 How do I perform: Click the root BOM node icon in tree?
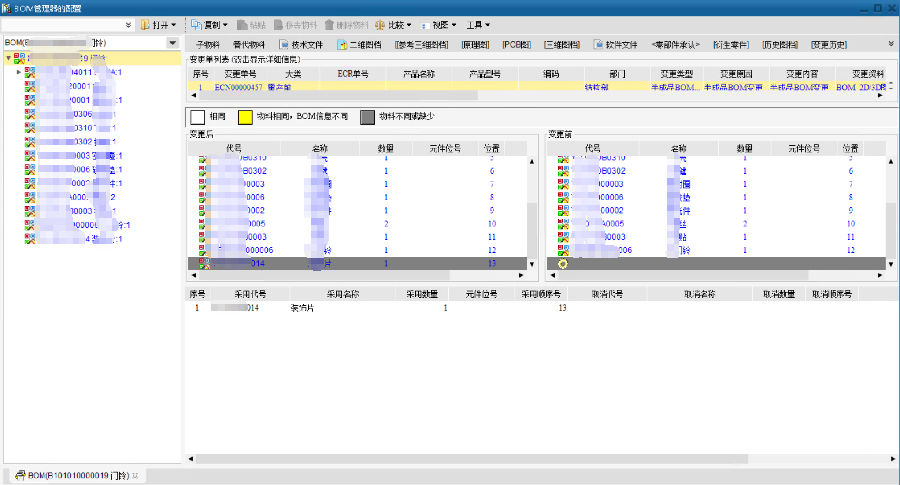coord(19,58)
